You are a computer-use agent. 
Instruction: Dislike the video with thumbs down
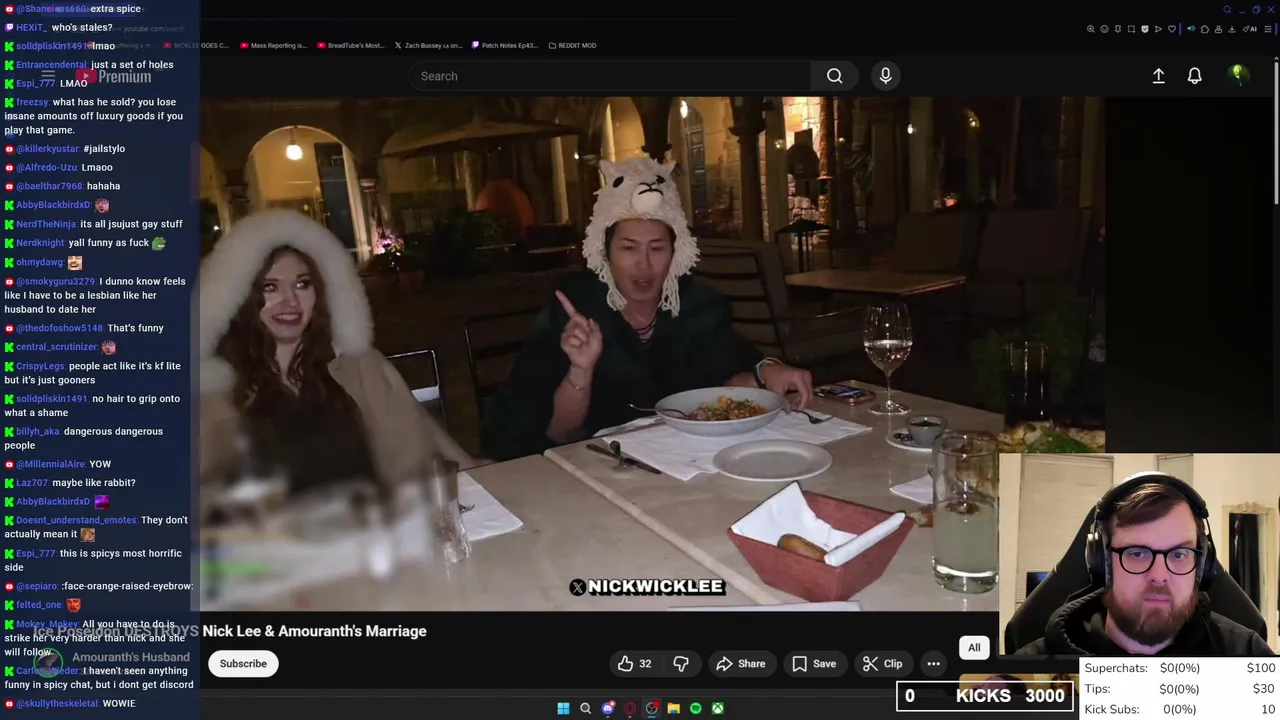[681, 664]
